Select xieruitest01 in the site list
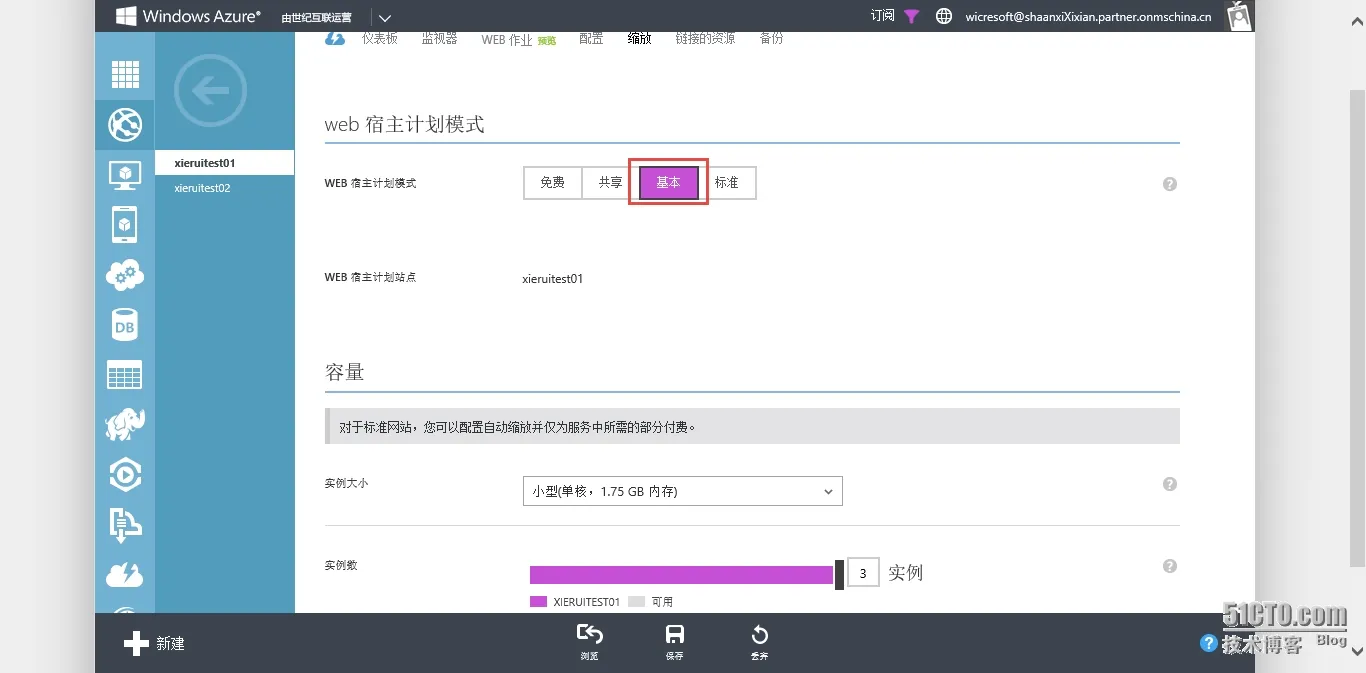This screenshot has width=1366, height=673. [x=225, y=162]
